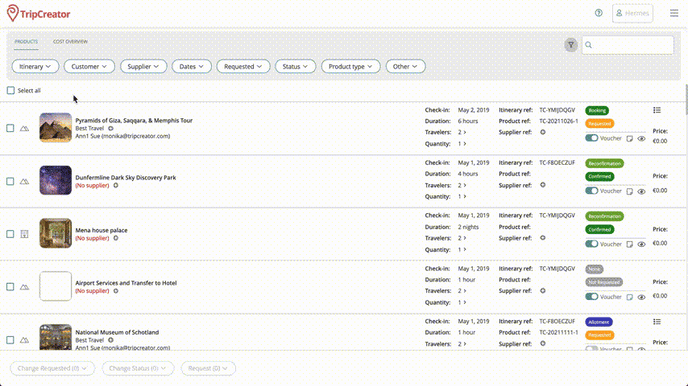
Task: Select the Pyramids of Giza row checkbox
Action: (x=10, y=128)
